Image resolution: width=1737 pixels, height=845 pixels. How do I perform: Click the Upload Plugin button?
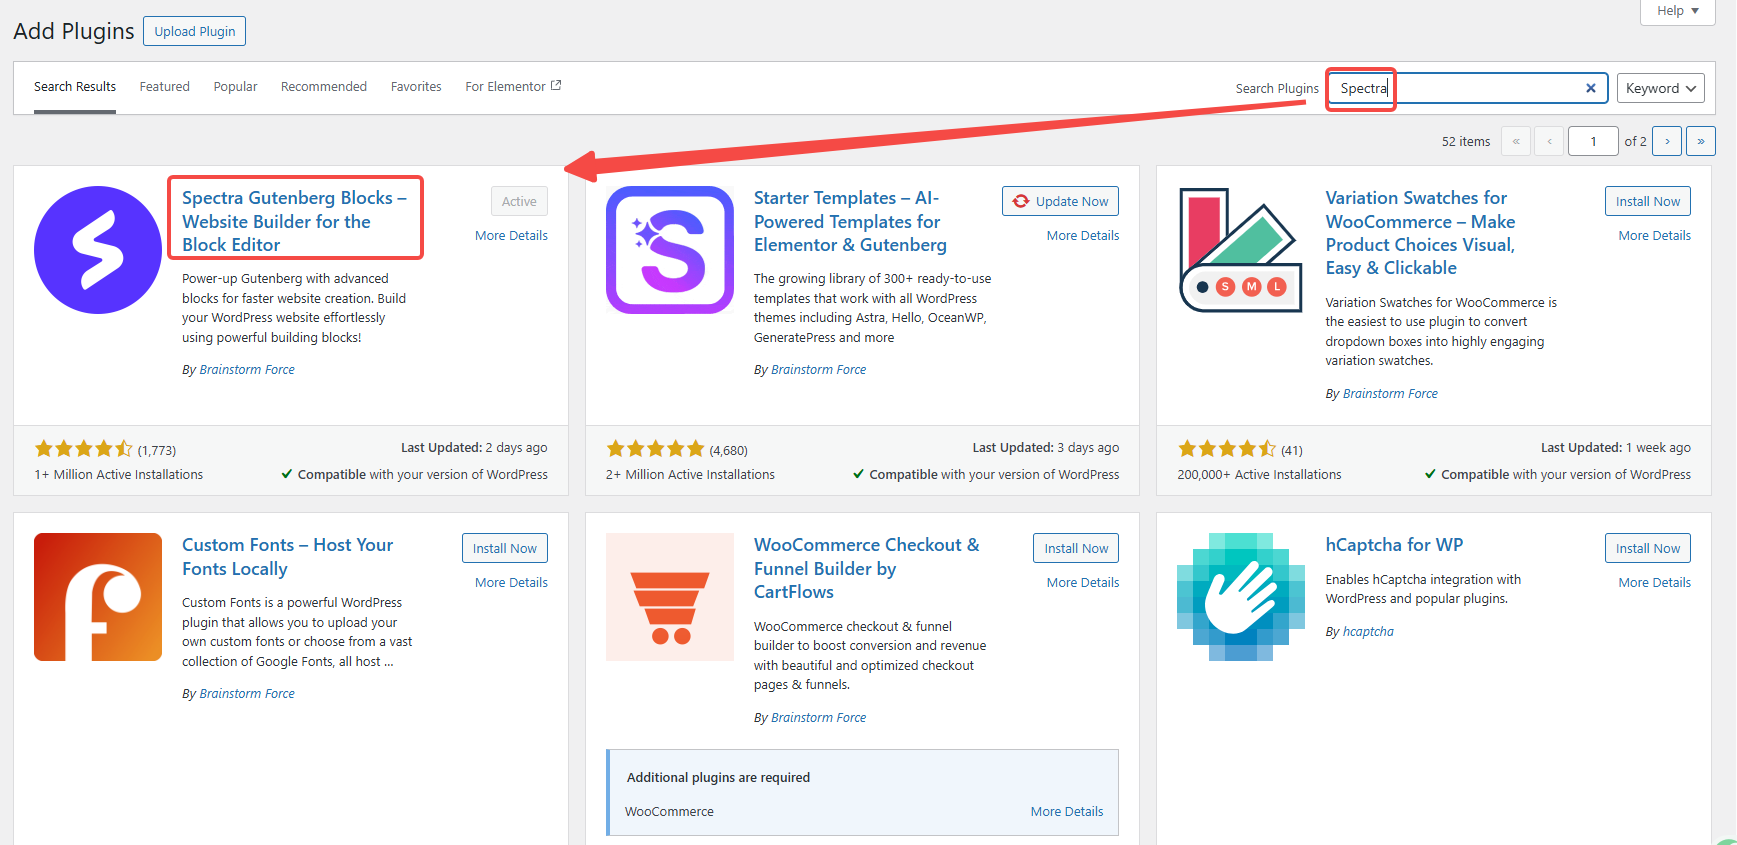pyautogui.click(x=195, y=31)
